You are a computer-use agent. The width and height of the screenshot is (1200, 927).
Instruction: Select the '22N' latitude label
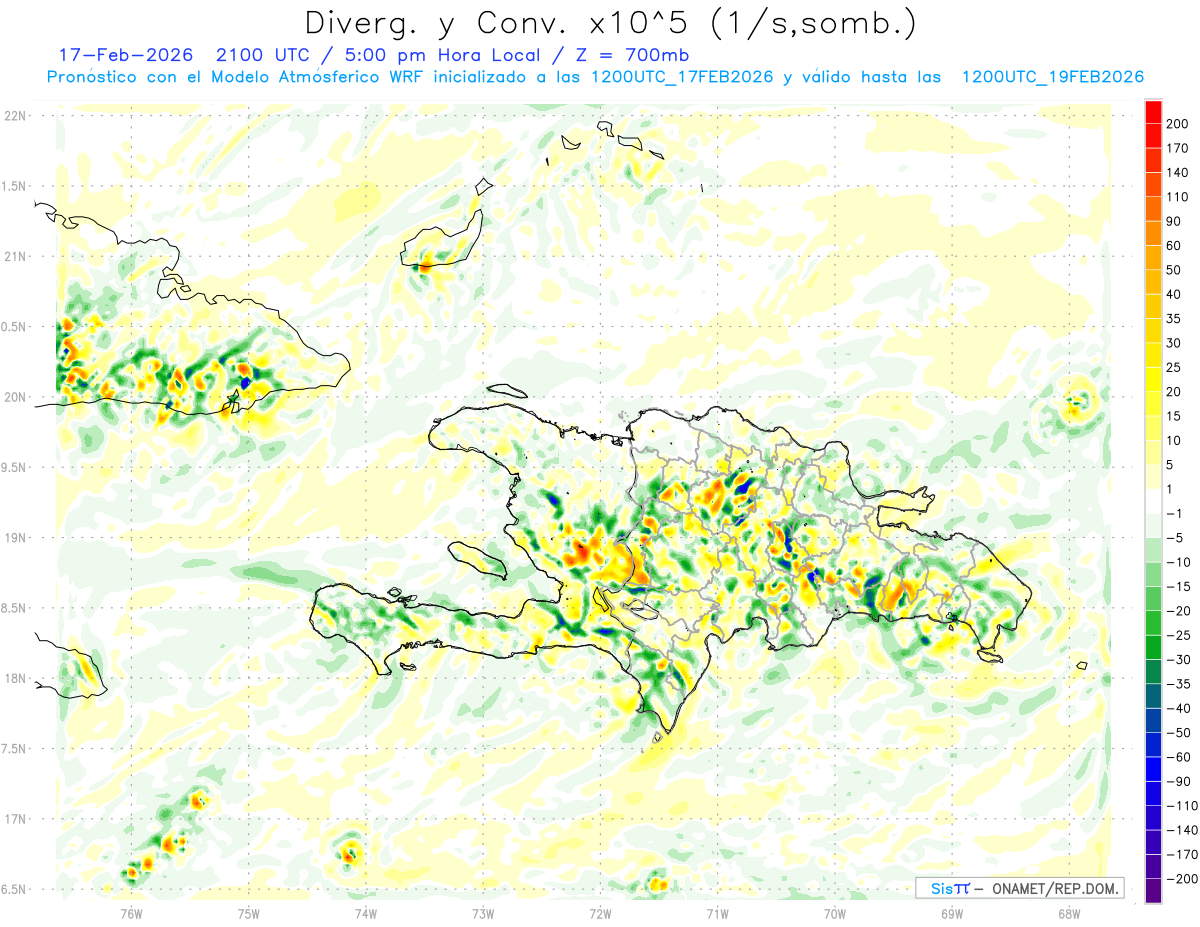[x=15, y=116]
